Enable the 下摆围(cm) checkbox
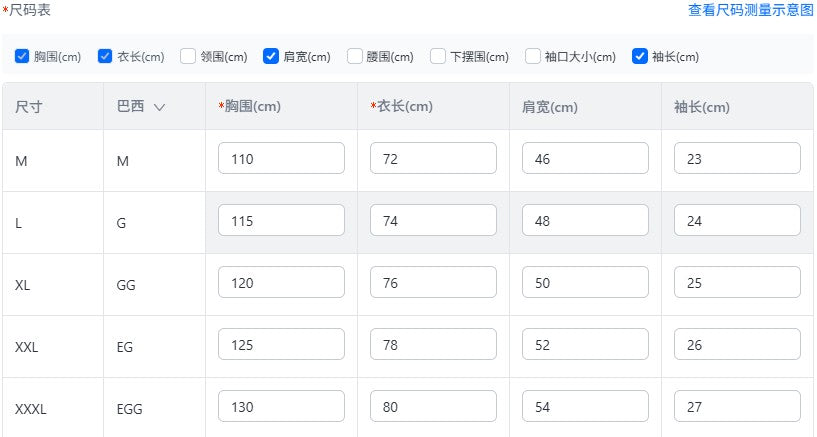Viewport: 817px width, 437px height. click(438, 57)
